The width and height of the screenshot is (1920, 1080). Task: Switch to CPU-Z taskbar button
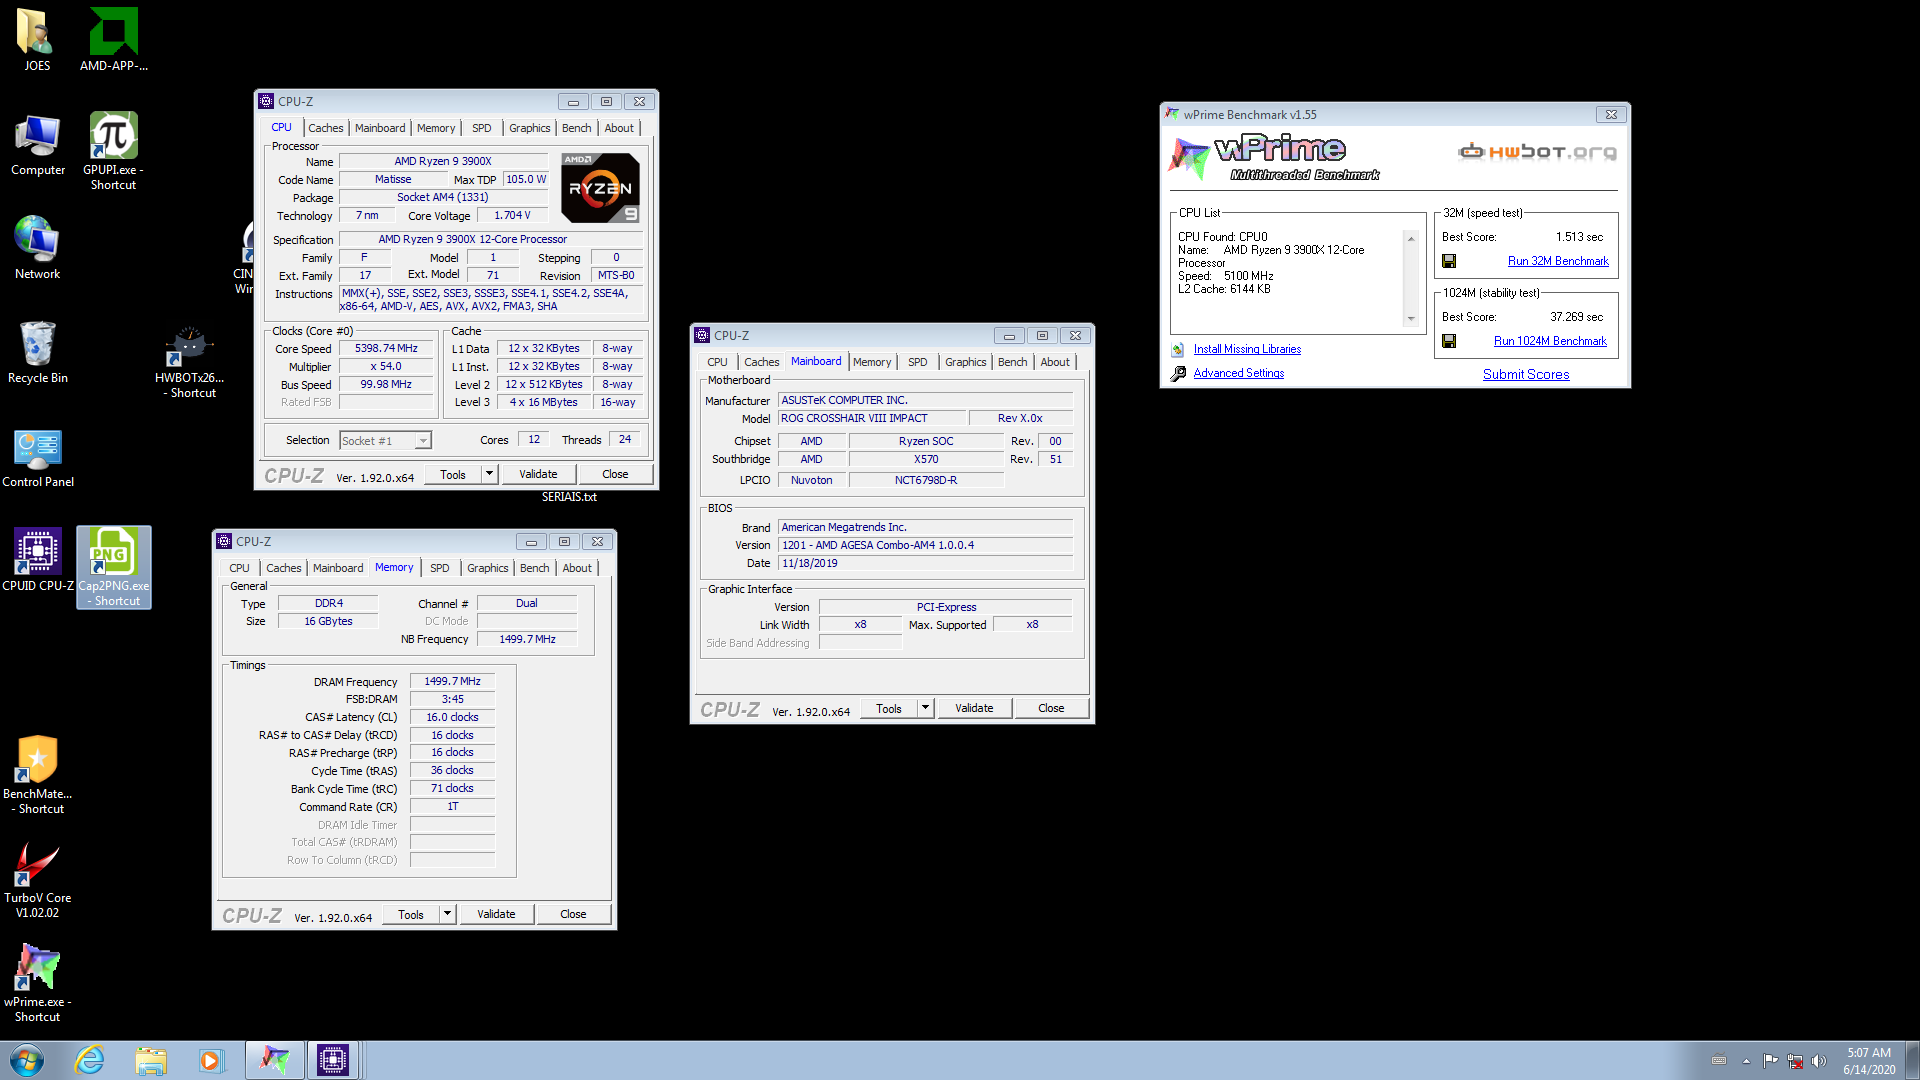click(x=333, y=1060)
